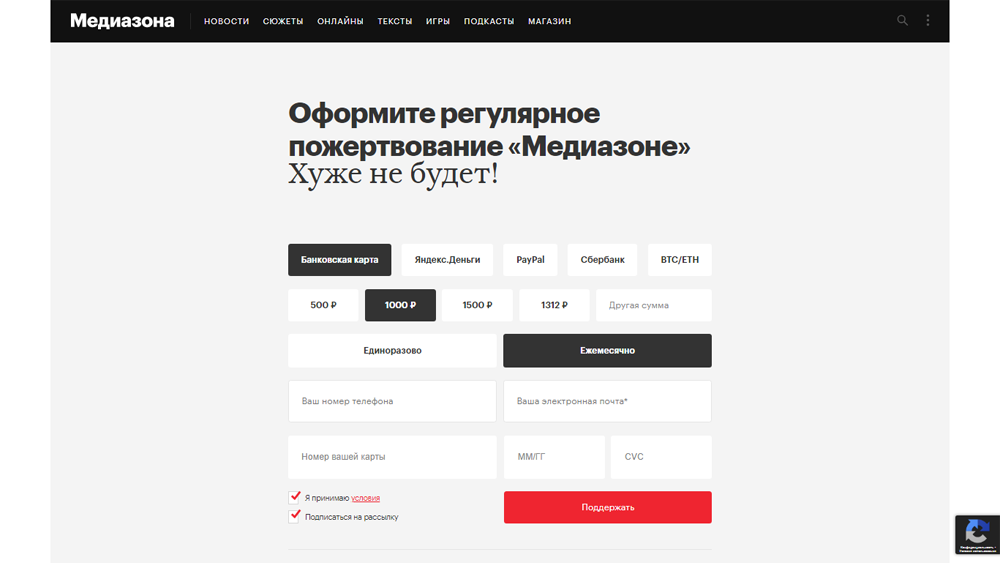Focus the Ваш номер телефона field

pyautogui.click(x=392, y=401)
